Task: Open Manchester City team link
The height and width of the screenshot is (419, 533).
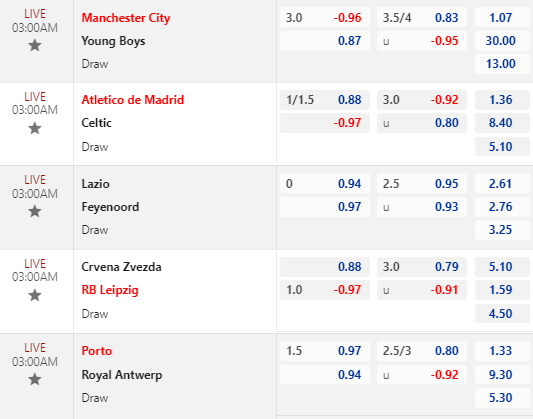Action: (126, 18)
